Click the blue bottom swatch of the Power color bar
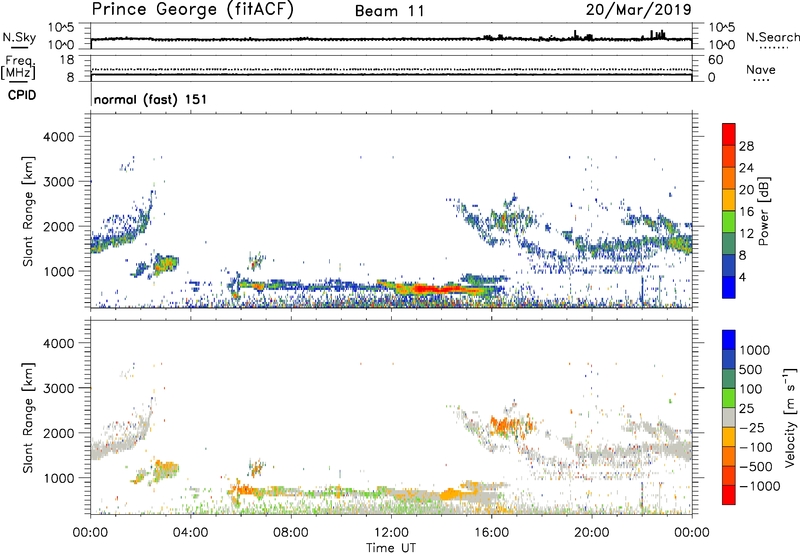Image resolution: width=800 pixels, height=554 pixels. click(729, 287)
